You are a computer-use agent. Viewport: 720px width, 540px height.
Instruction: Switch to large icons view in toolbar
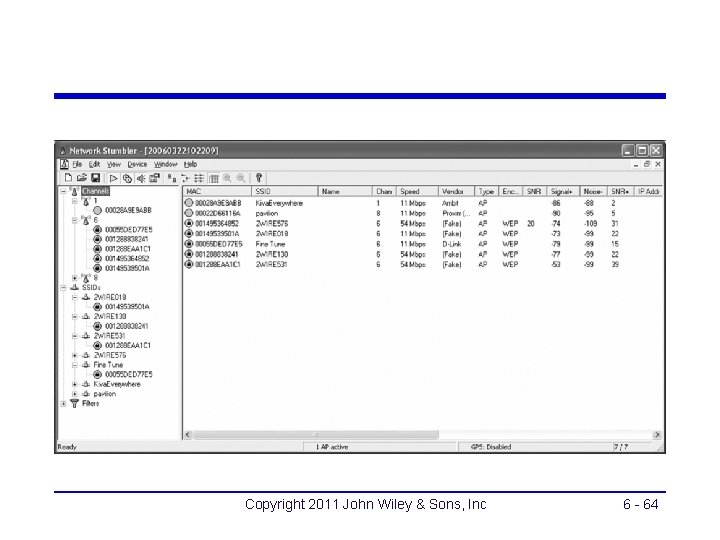(x=172, y=178)
